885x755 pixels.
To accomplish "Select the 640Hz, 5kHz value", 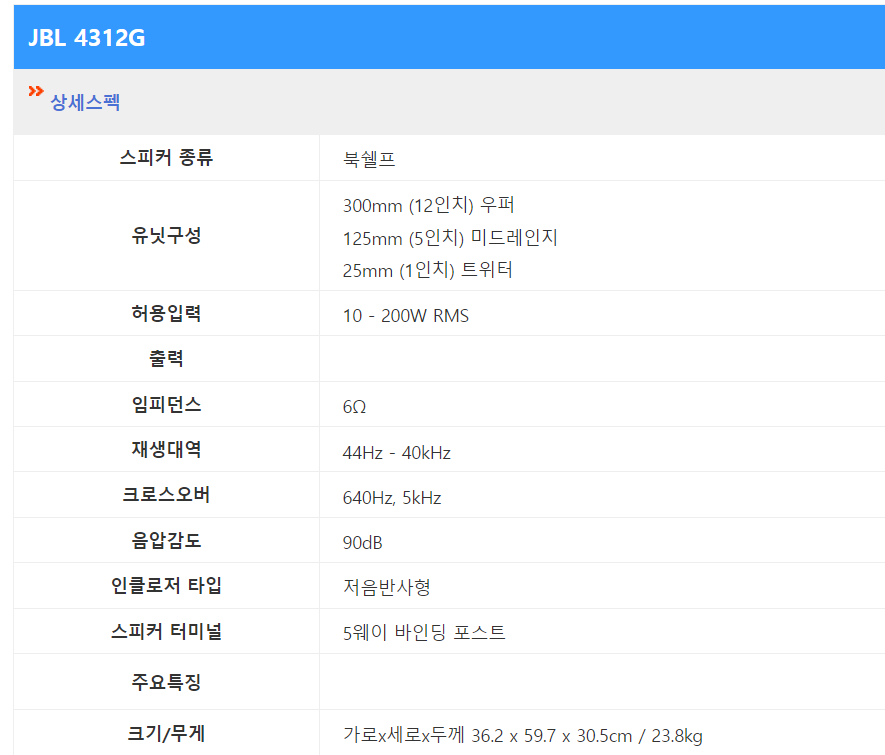I will (x=392, y=498).
